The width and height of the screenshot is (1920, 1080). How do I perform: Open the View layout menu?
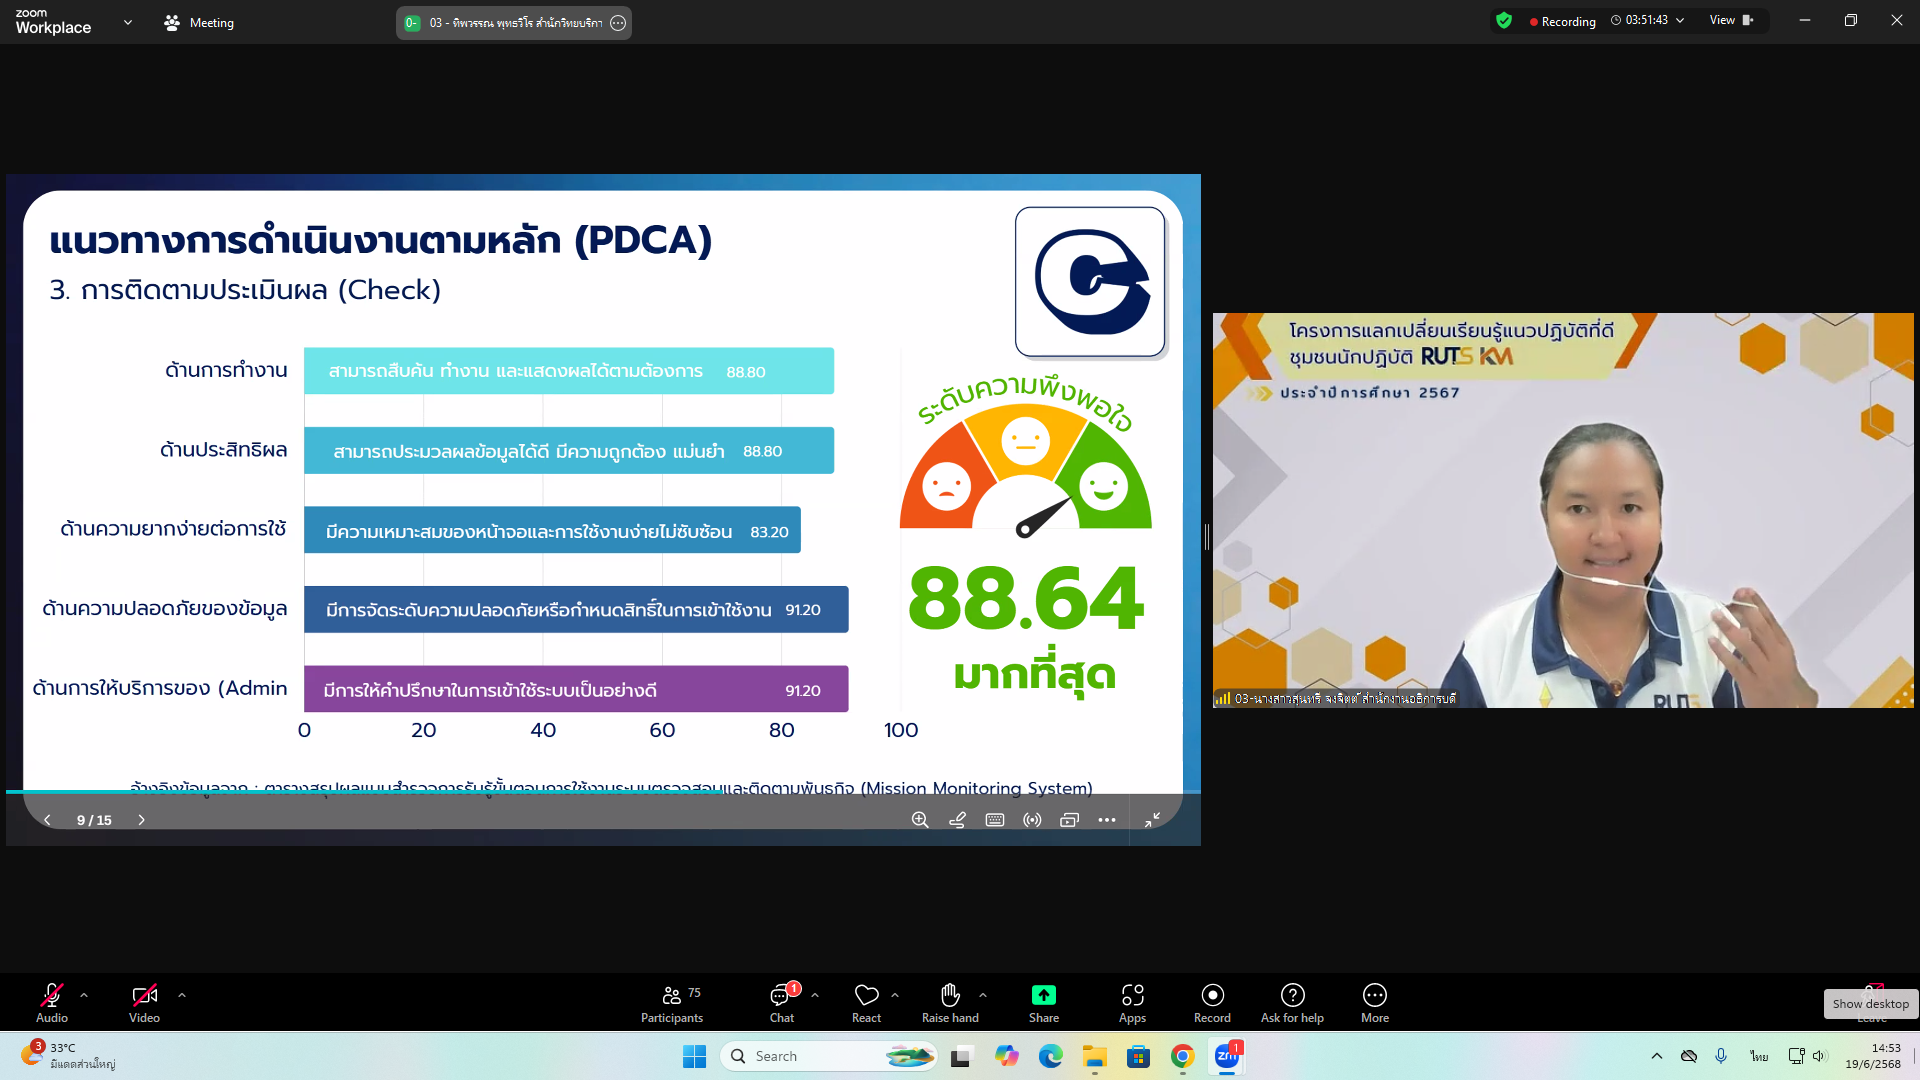1731,20
